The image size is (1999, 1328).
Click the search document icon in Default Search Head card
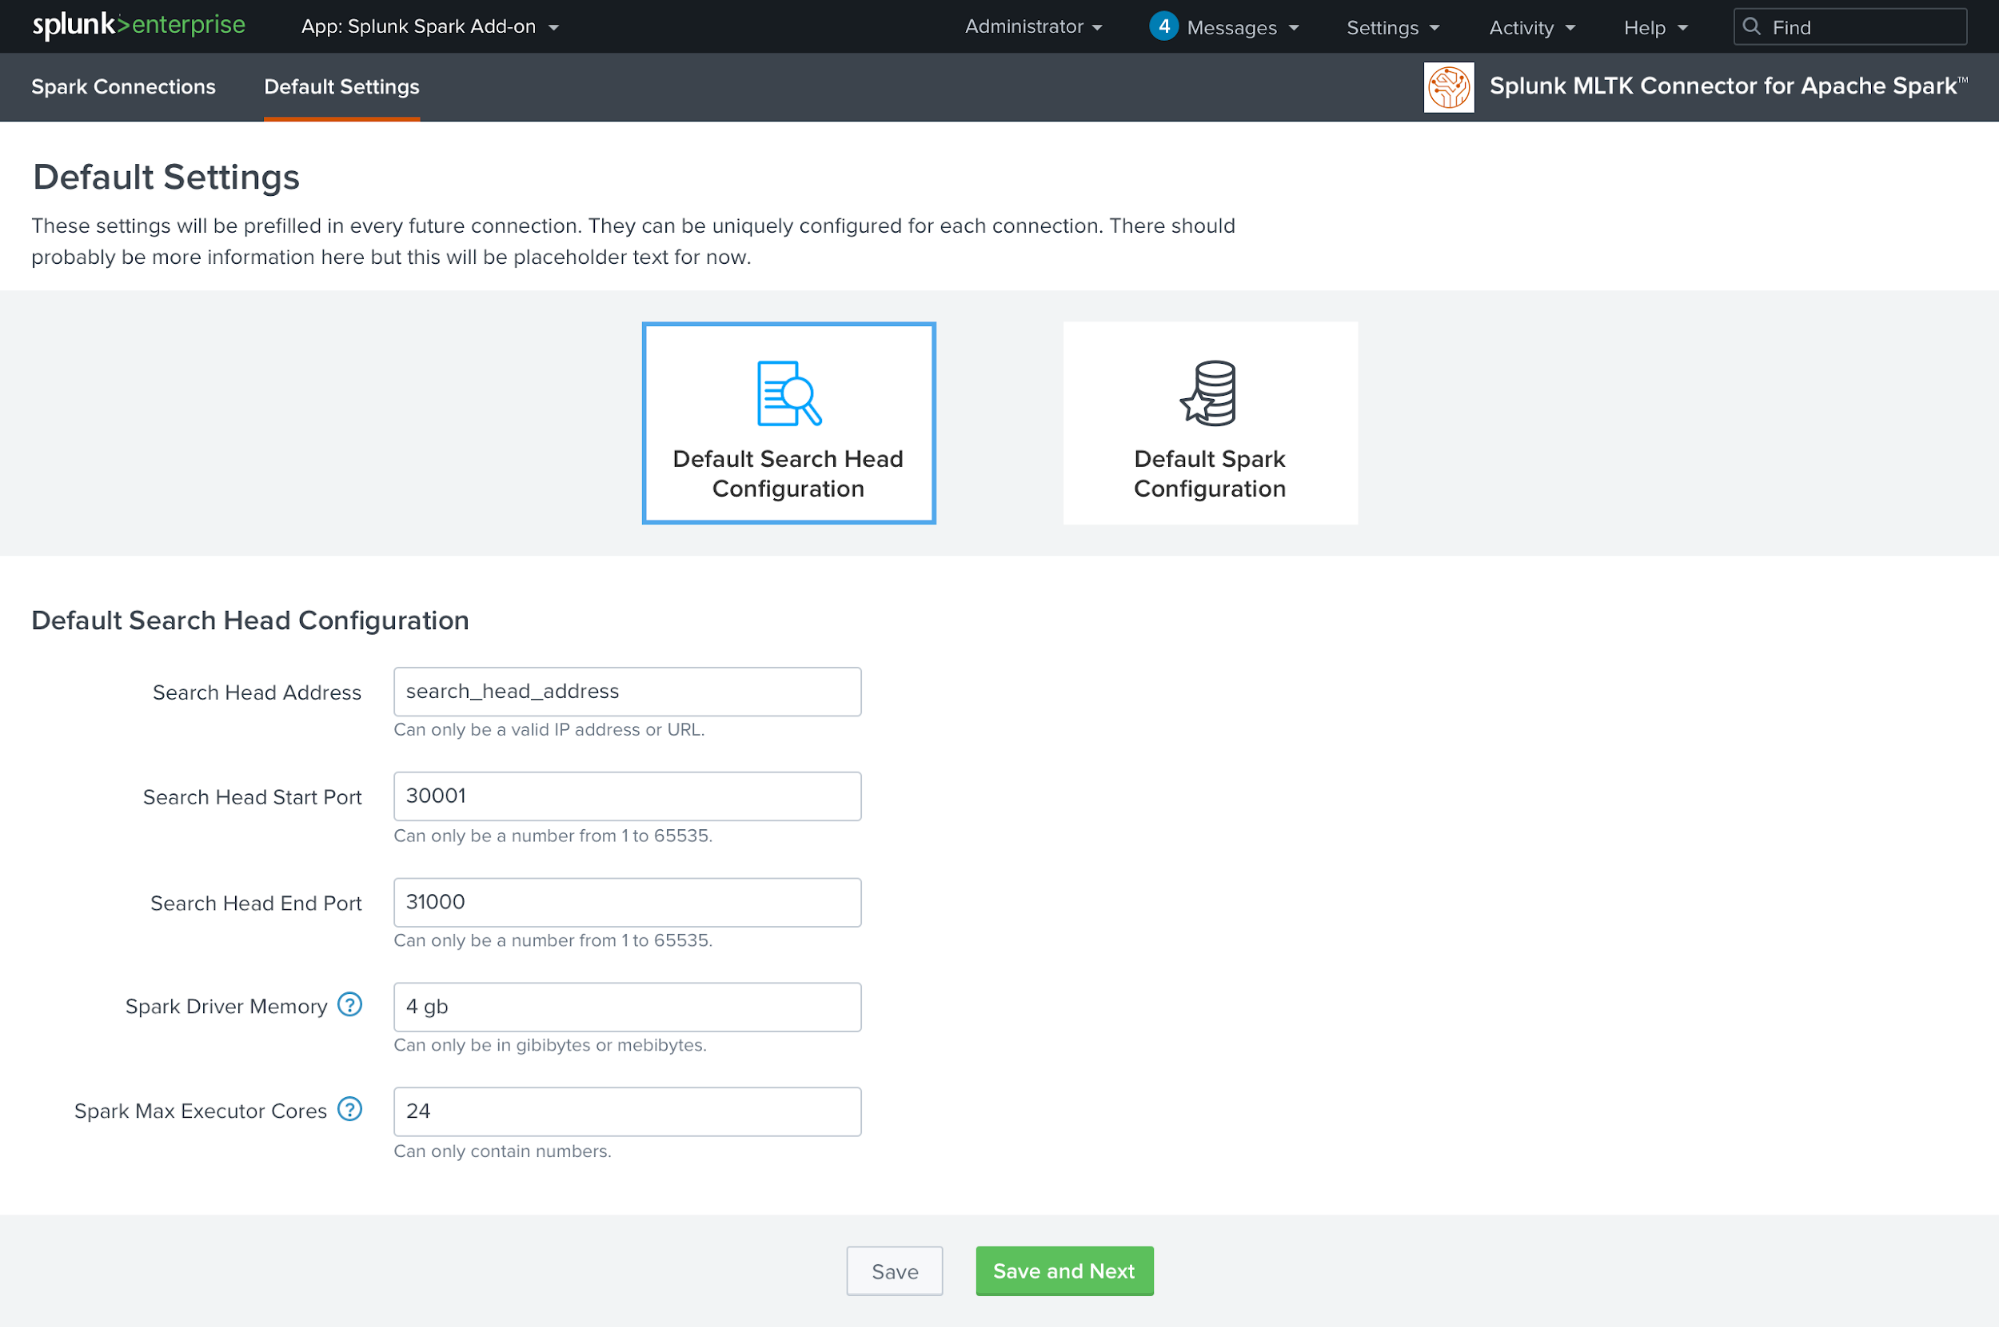point(788,393)
